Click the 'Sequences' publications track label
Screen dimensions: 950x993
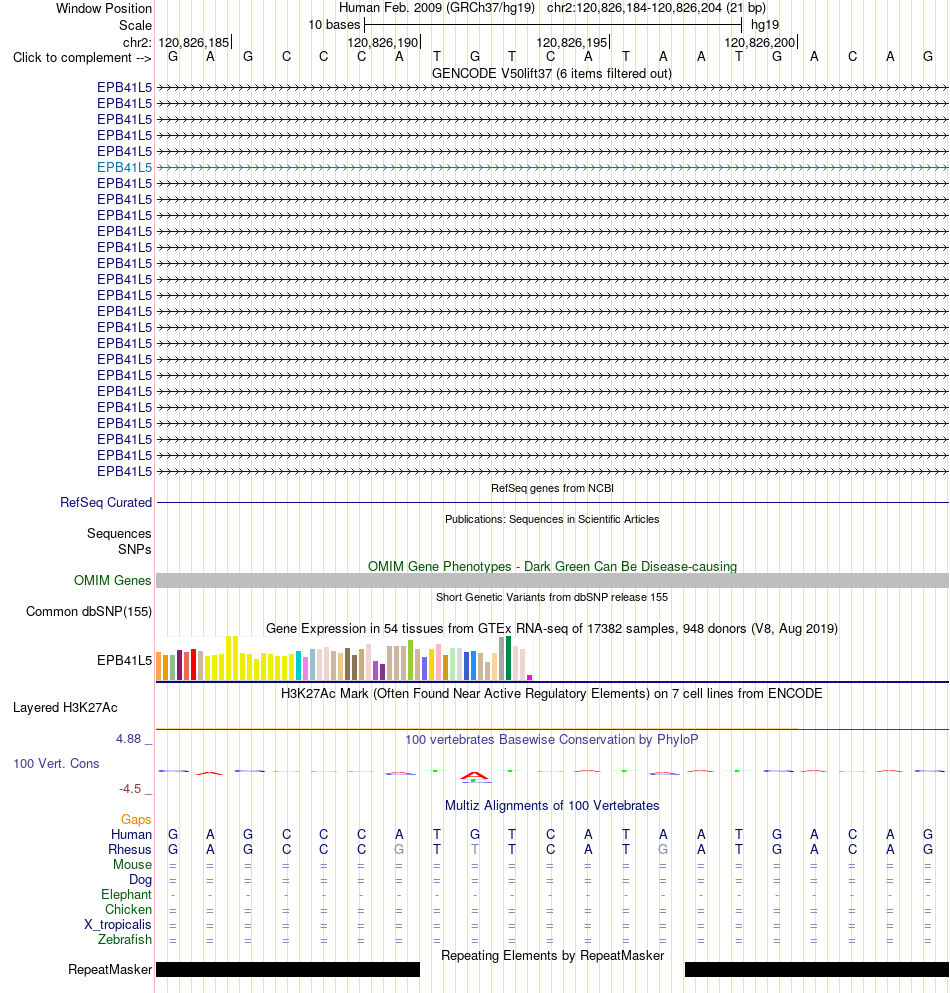119,533
